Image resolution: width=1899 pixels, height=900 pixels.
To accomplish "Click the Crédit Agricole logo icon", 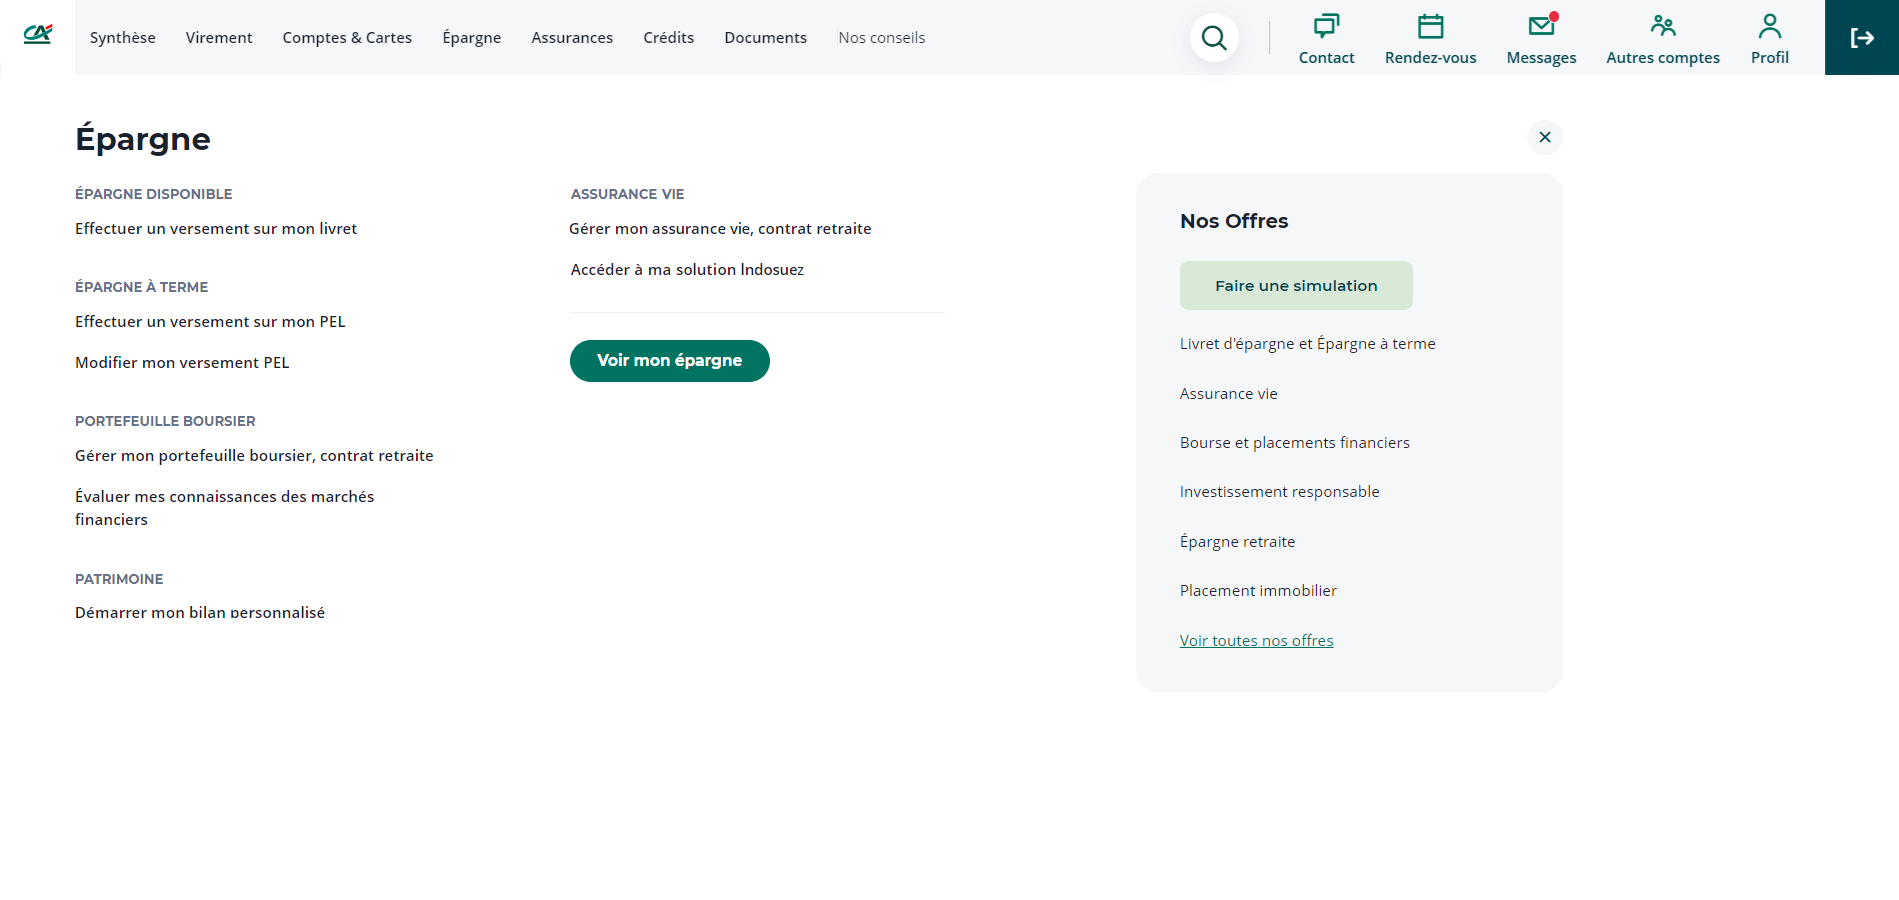I will pos(37,35).
